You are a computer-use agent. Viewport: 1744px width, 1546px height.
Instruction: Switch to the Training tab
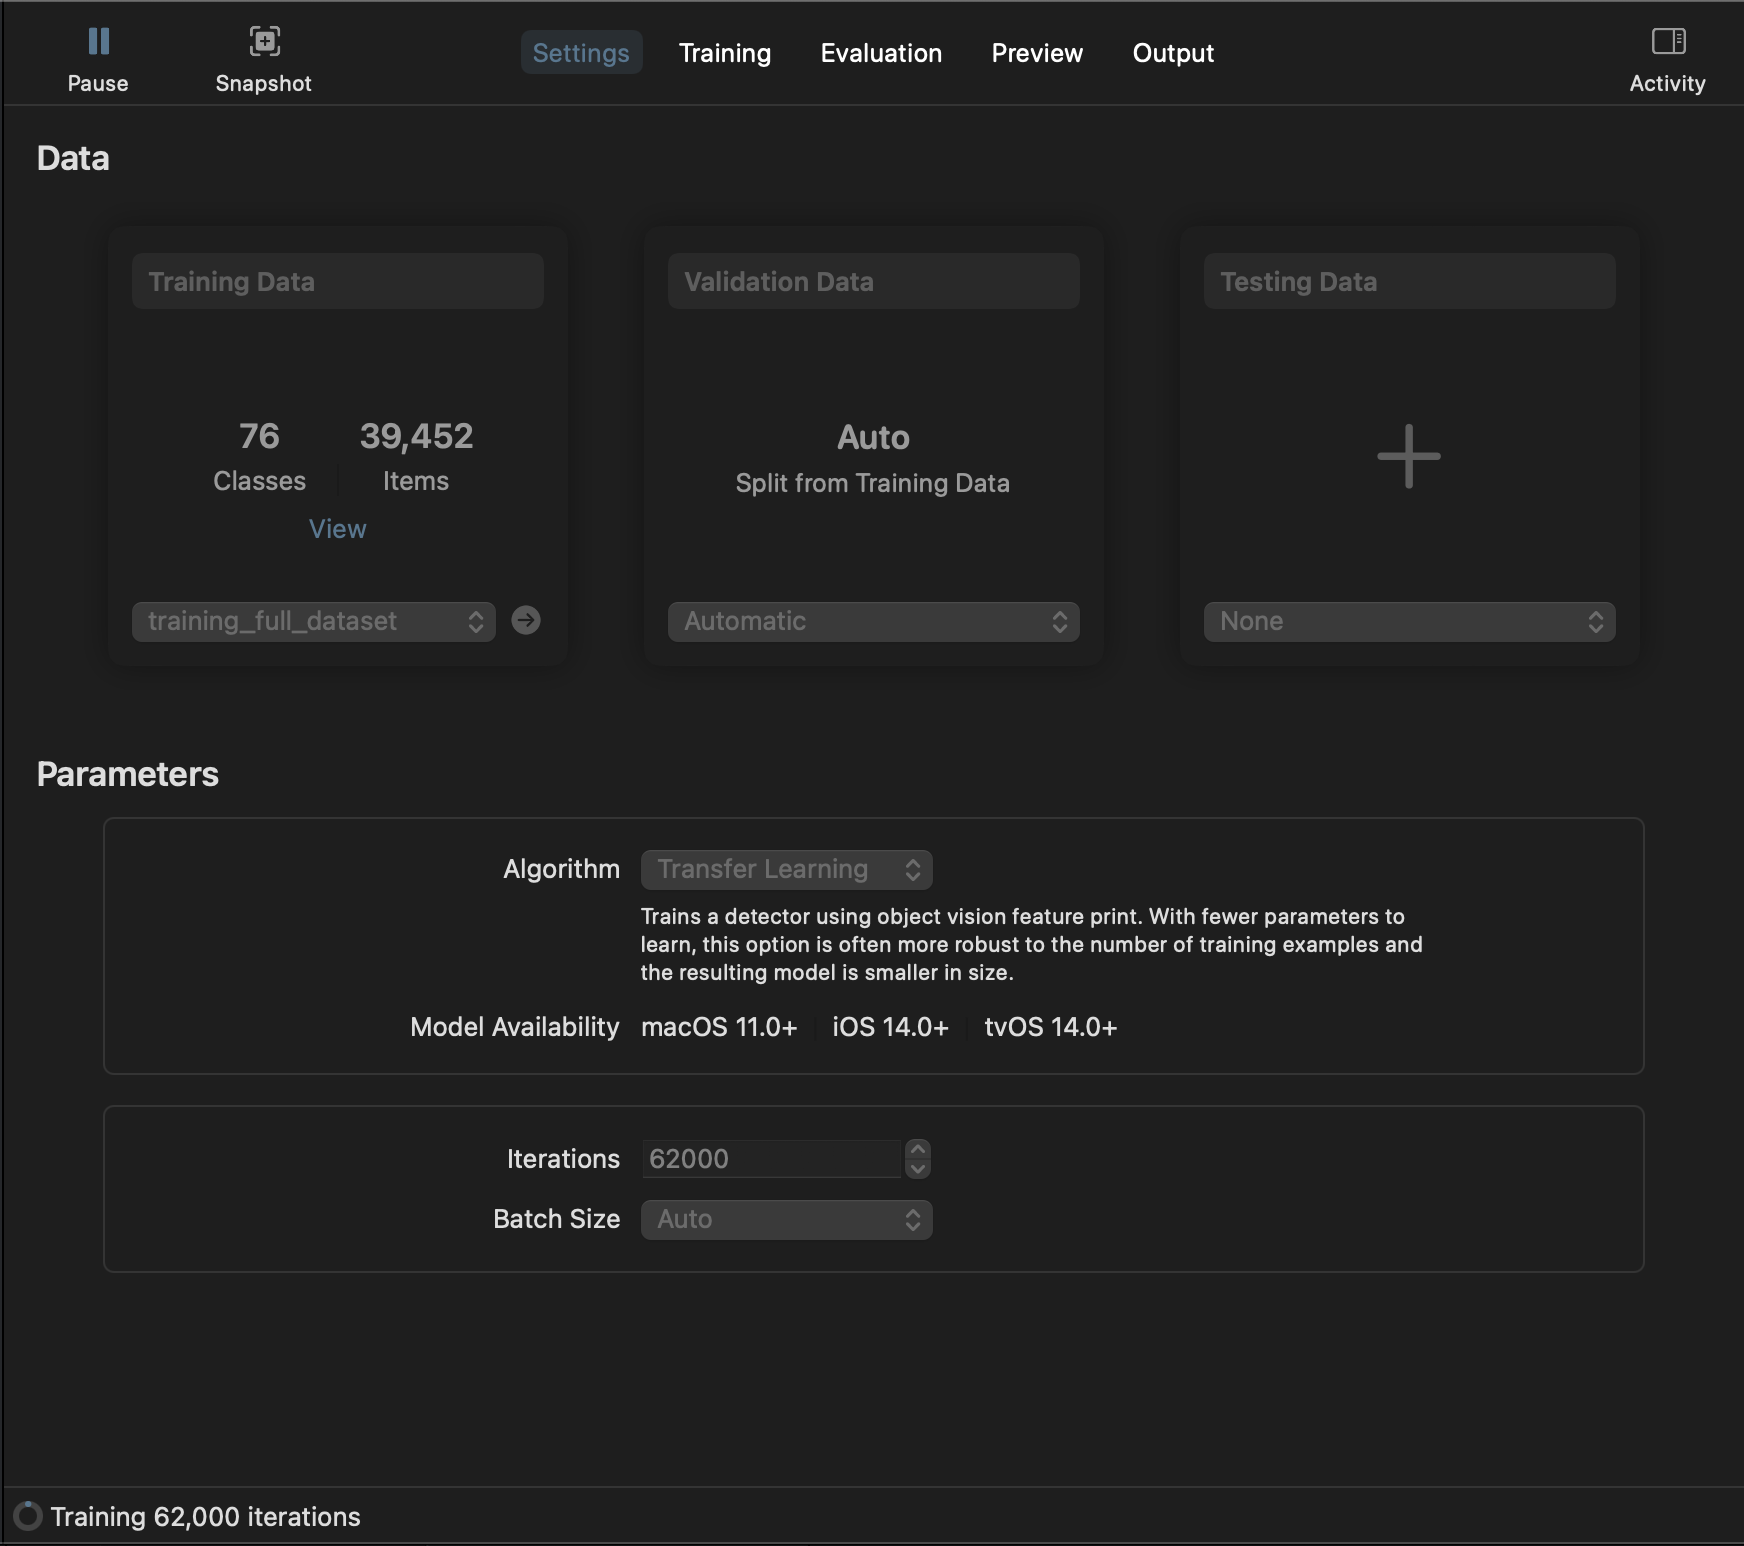724,53
